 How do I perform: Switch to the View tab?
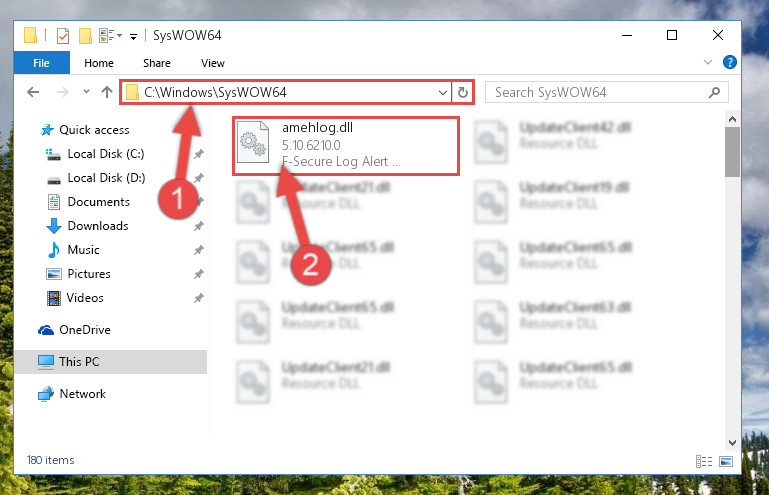tap(213, 63)
